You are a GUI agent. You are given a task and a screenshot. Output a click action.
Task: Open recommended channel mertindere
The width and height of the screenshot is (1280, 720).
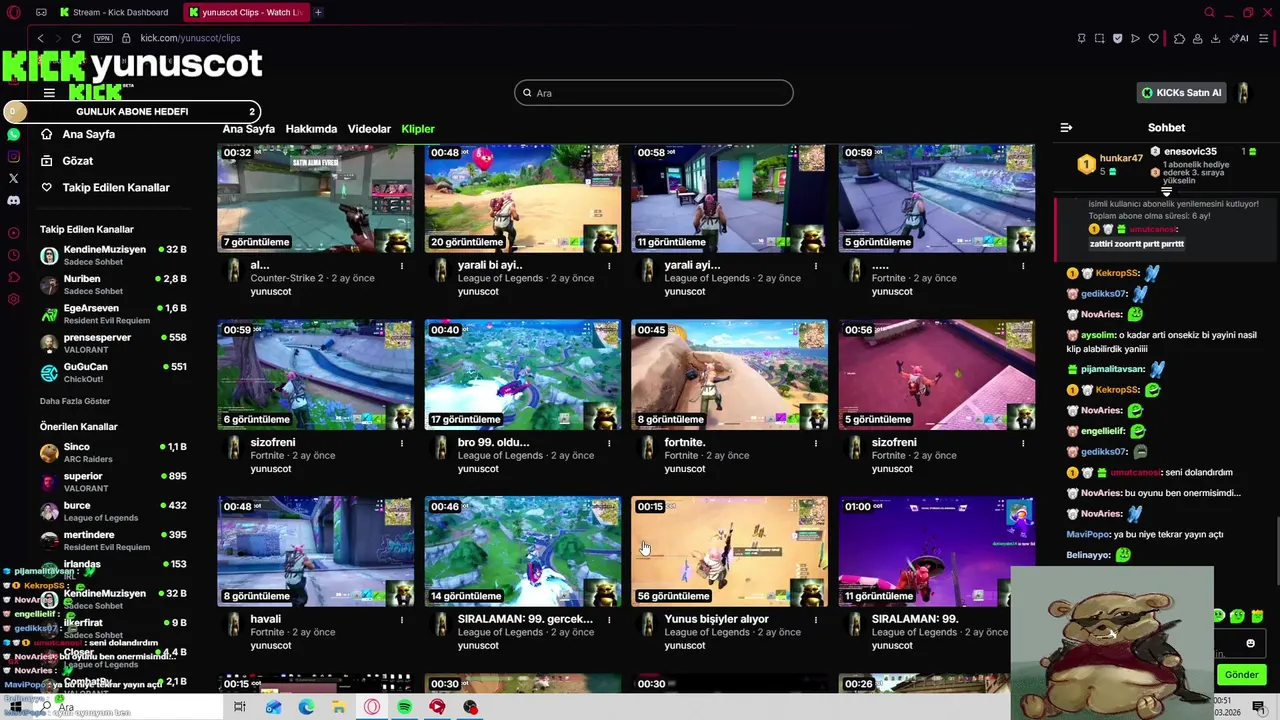[x=113, y=540]
